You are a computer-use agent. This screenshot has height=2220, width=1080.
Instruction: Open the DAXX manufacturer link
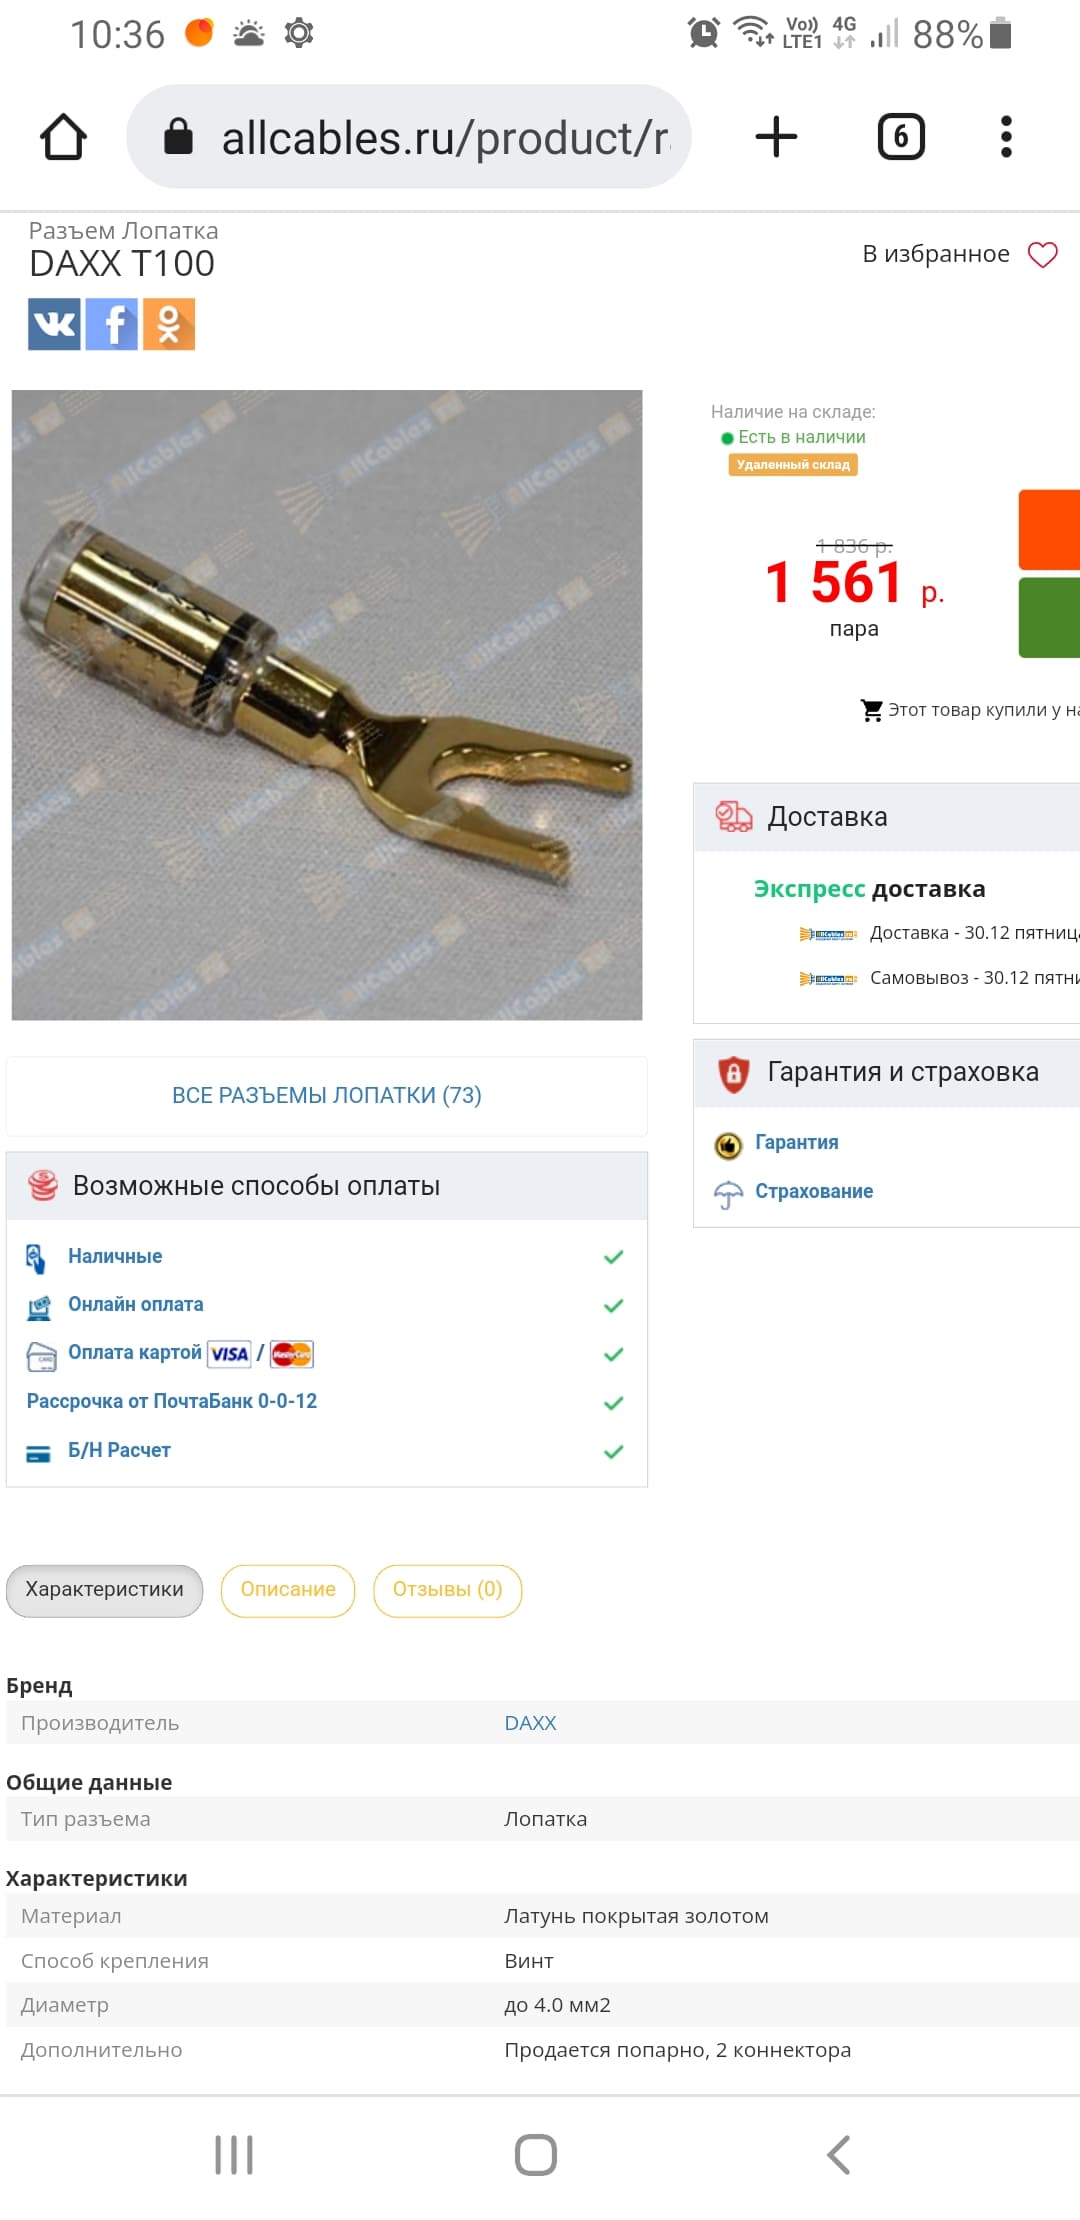(x=530, y=1723)
